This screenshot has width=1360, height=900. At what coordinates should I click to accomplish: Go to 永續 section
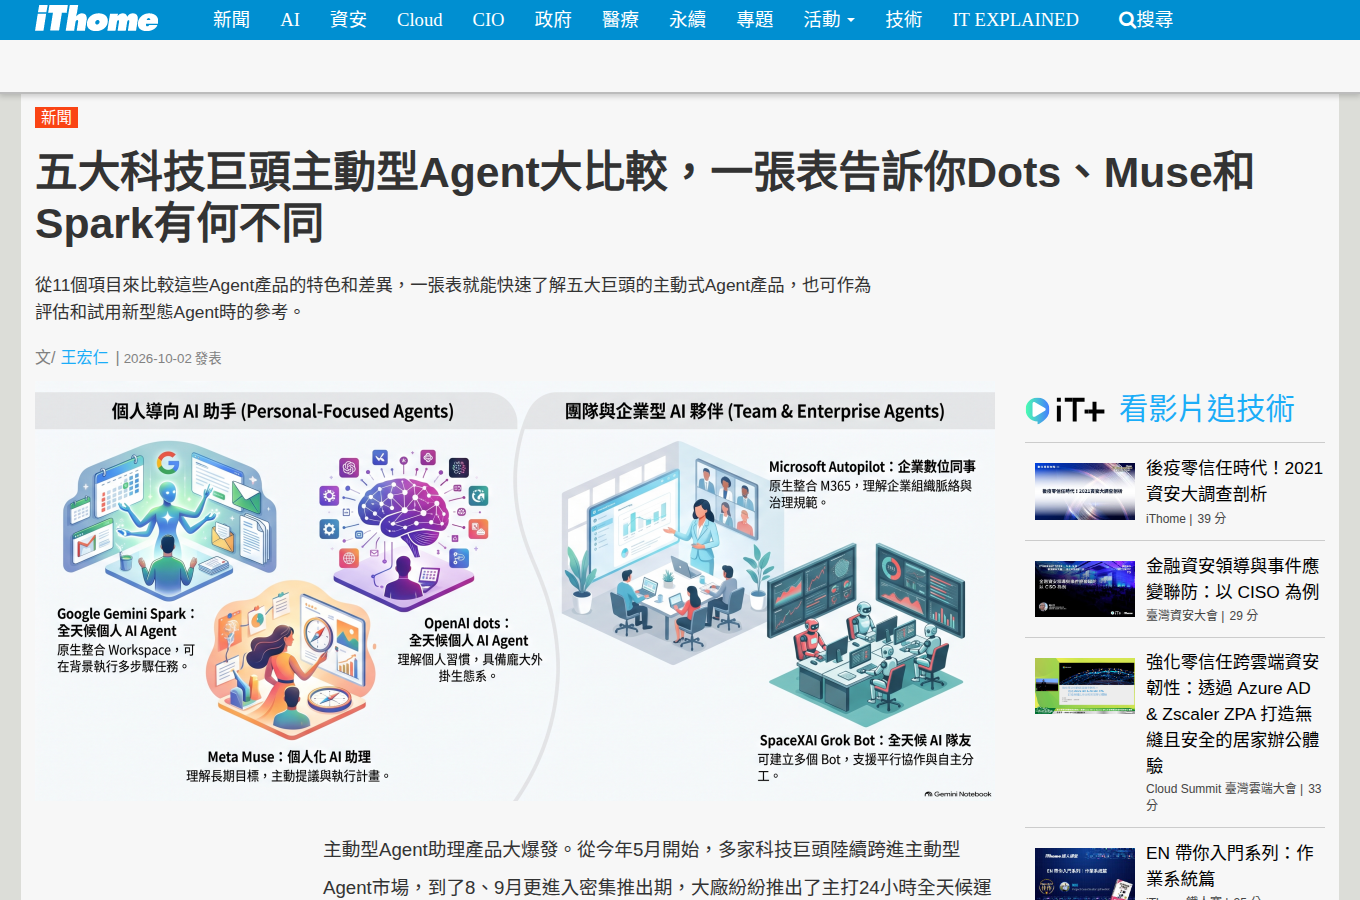(687, 19)
